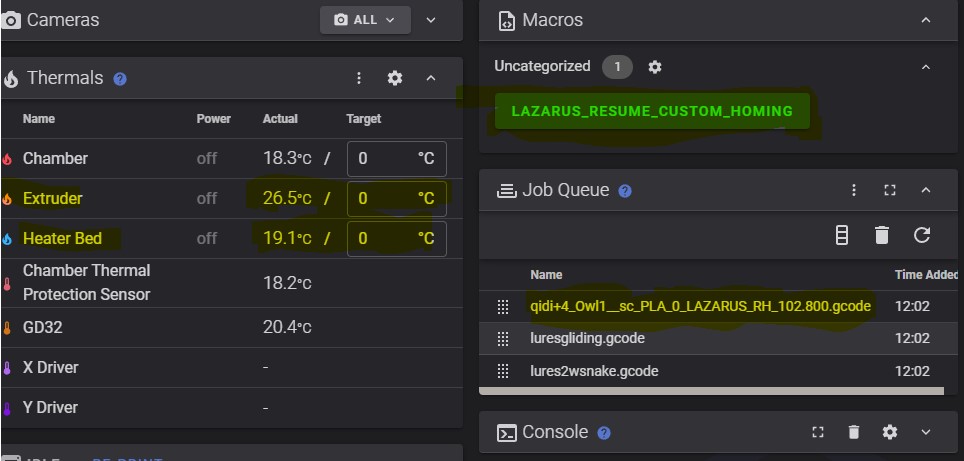The image size is (964, 461).
Task: Maximize the Job Queue panel
Action: click(x=890, y=190)
